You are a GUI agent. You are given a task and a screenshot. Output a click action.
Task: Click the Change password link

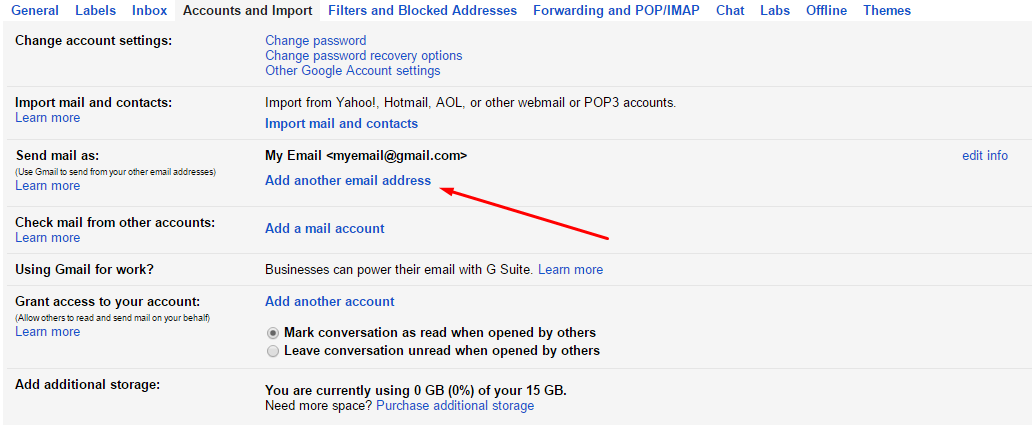pyautogui.click(x=315, y=41)
